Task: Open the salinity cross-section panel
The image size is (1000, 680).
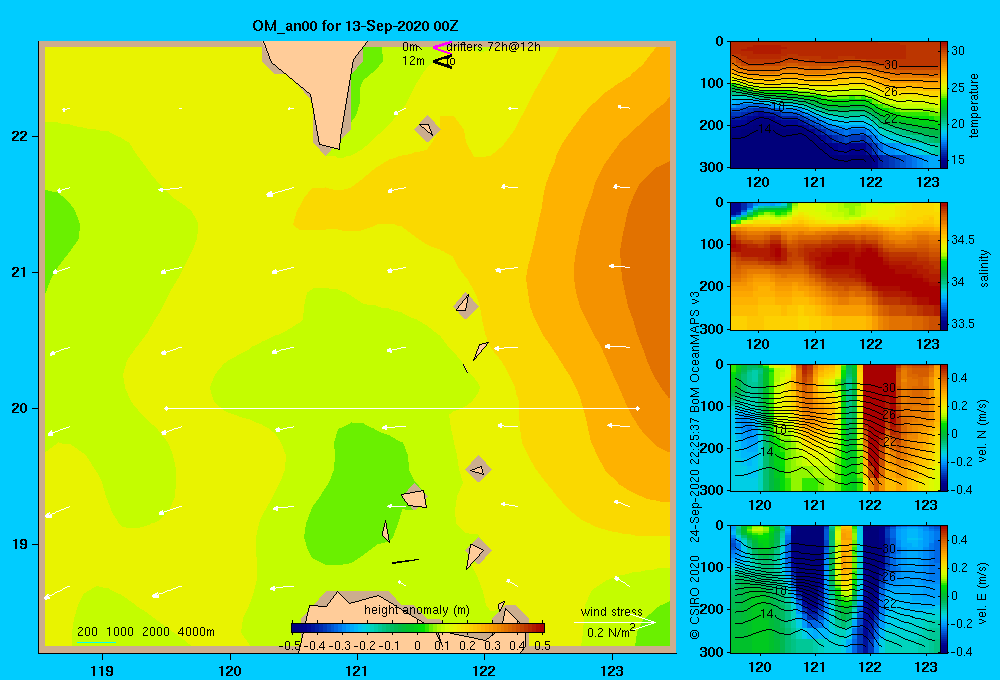Action: (x=834, y=266)
